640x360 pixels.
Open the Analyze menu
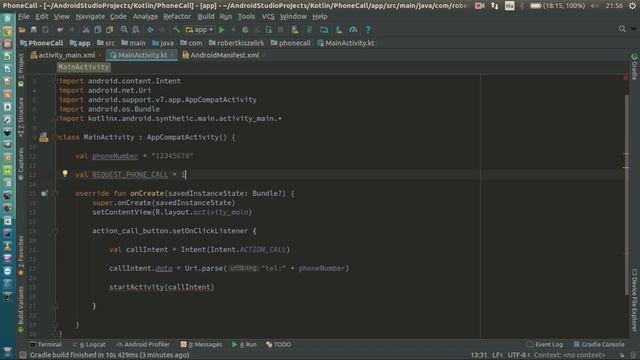pyautogui.click(x=145, y=16)
